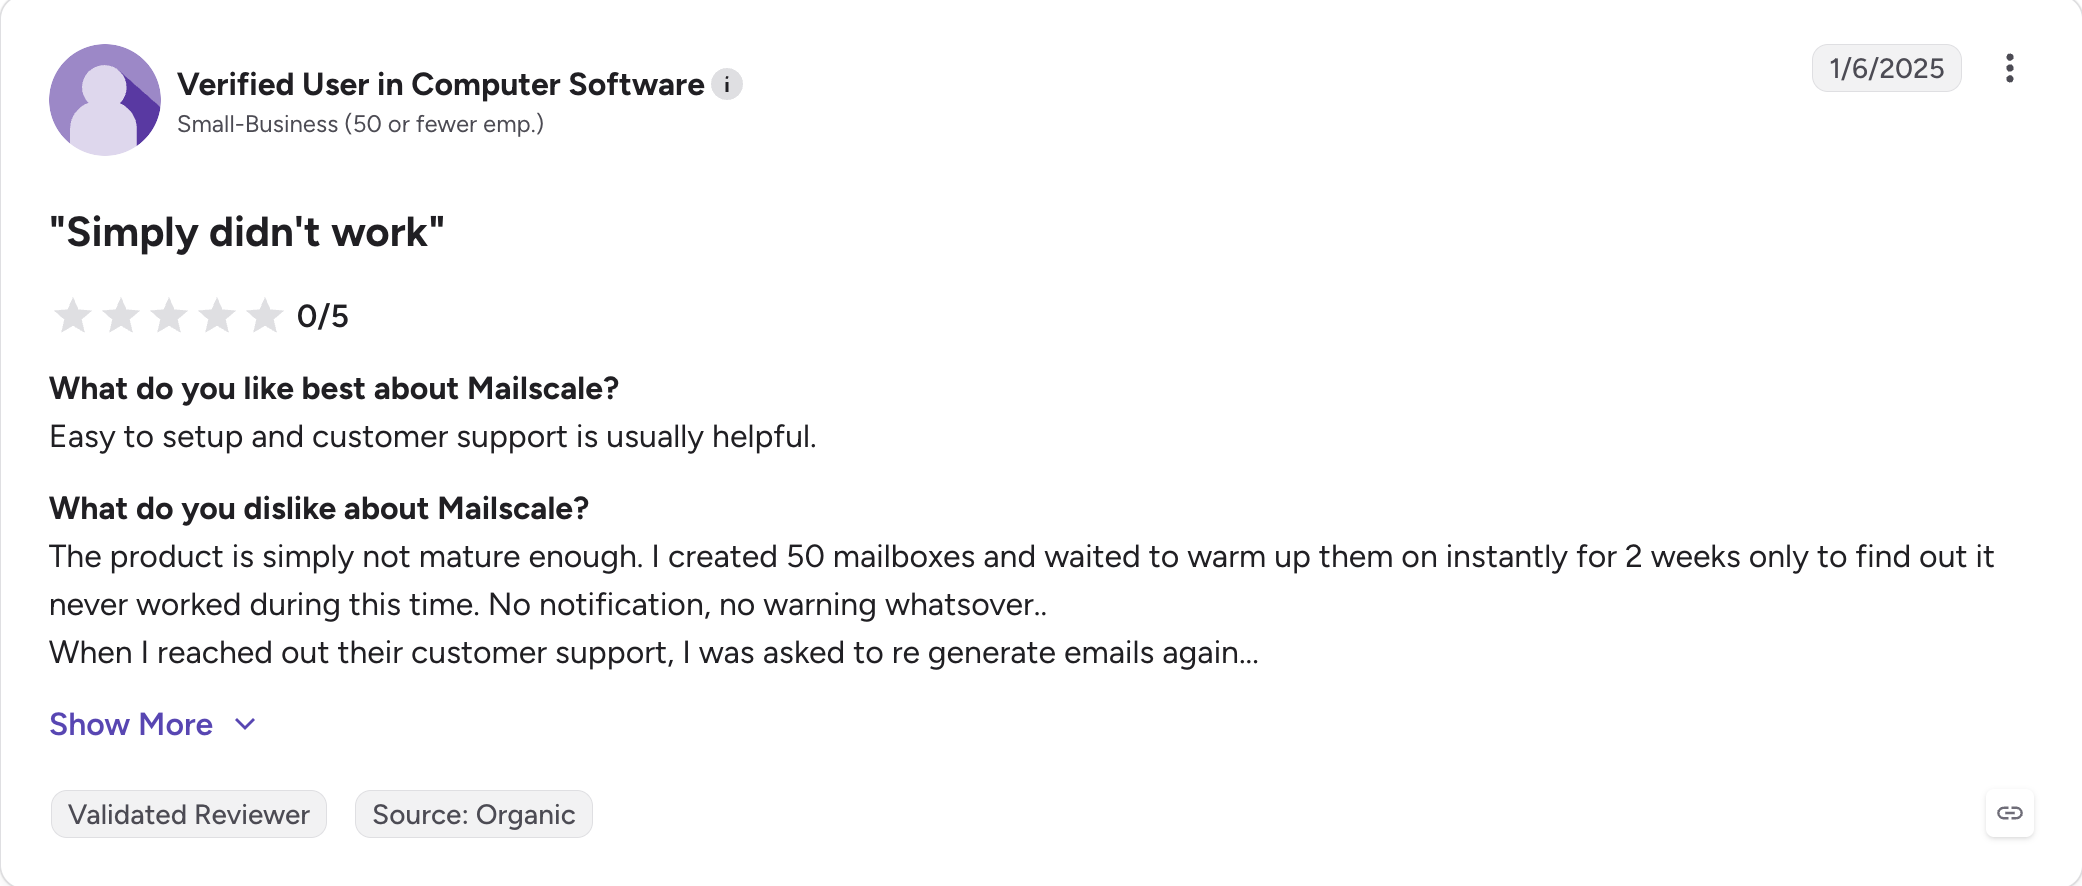This screenshot has height=886, width=2082.
Task: Click the Verified User in Computer Software name
Action: point(441,85)
